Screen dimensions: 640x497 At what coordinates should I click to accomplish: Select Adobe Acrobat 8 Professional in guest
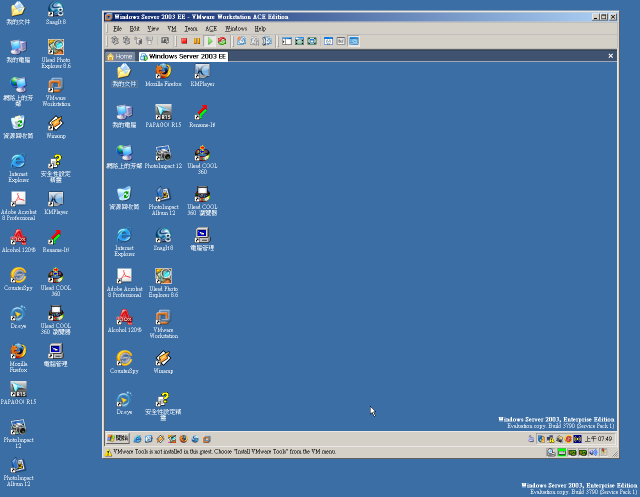click(x=124, y=283)
